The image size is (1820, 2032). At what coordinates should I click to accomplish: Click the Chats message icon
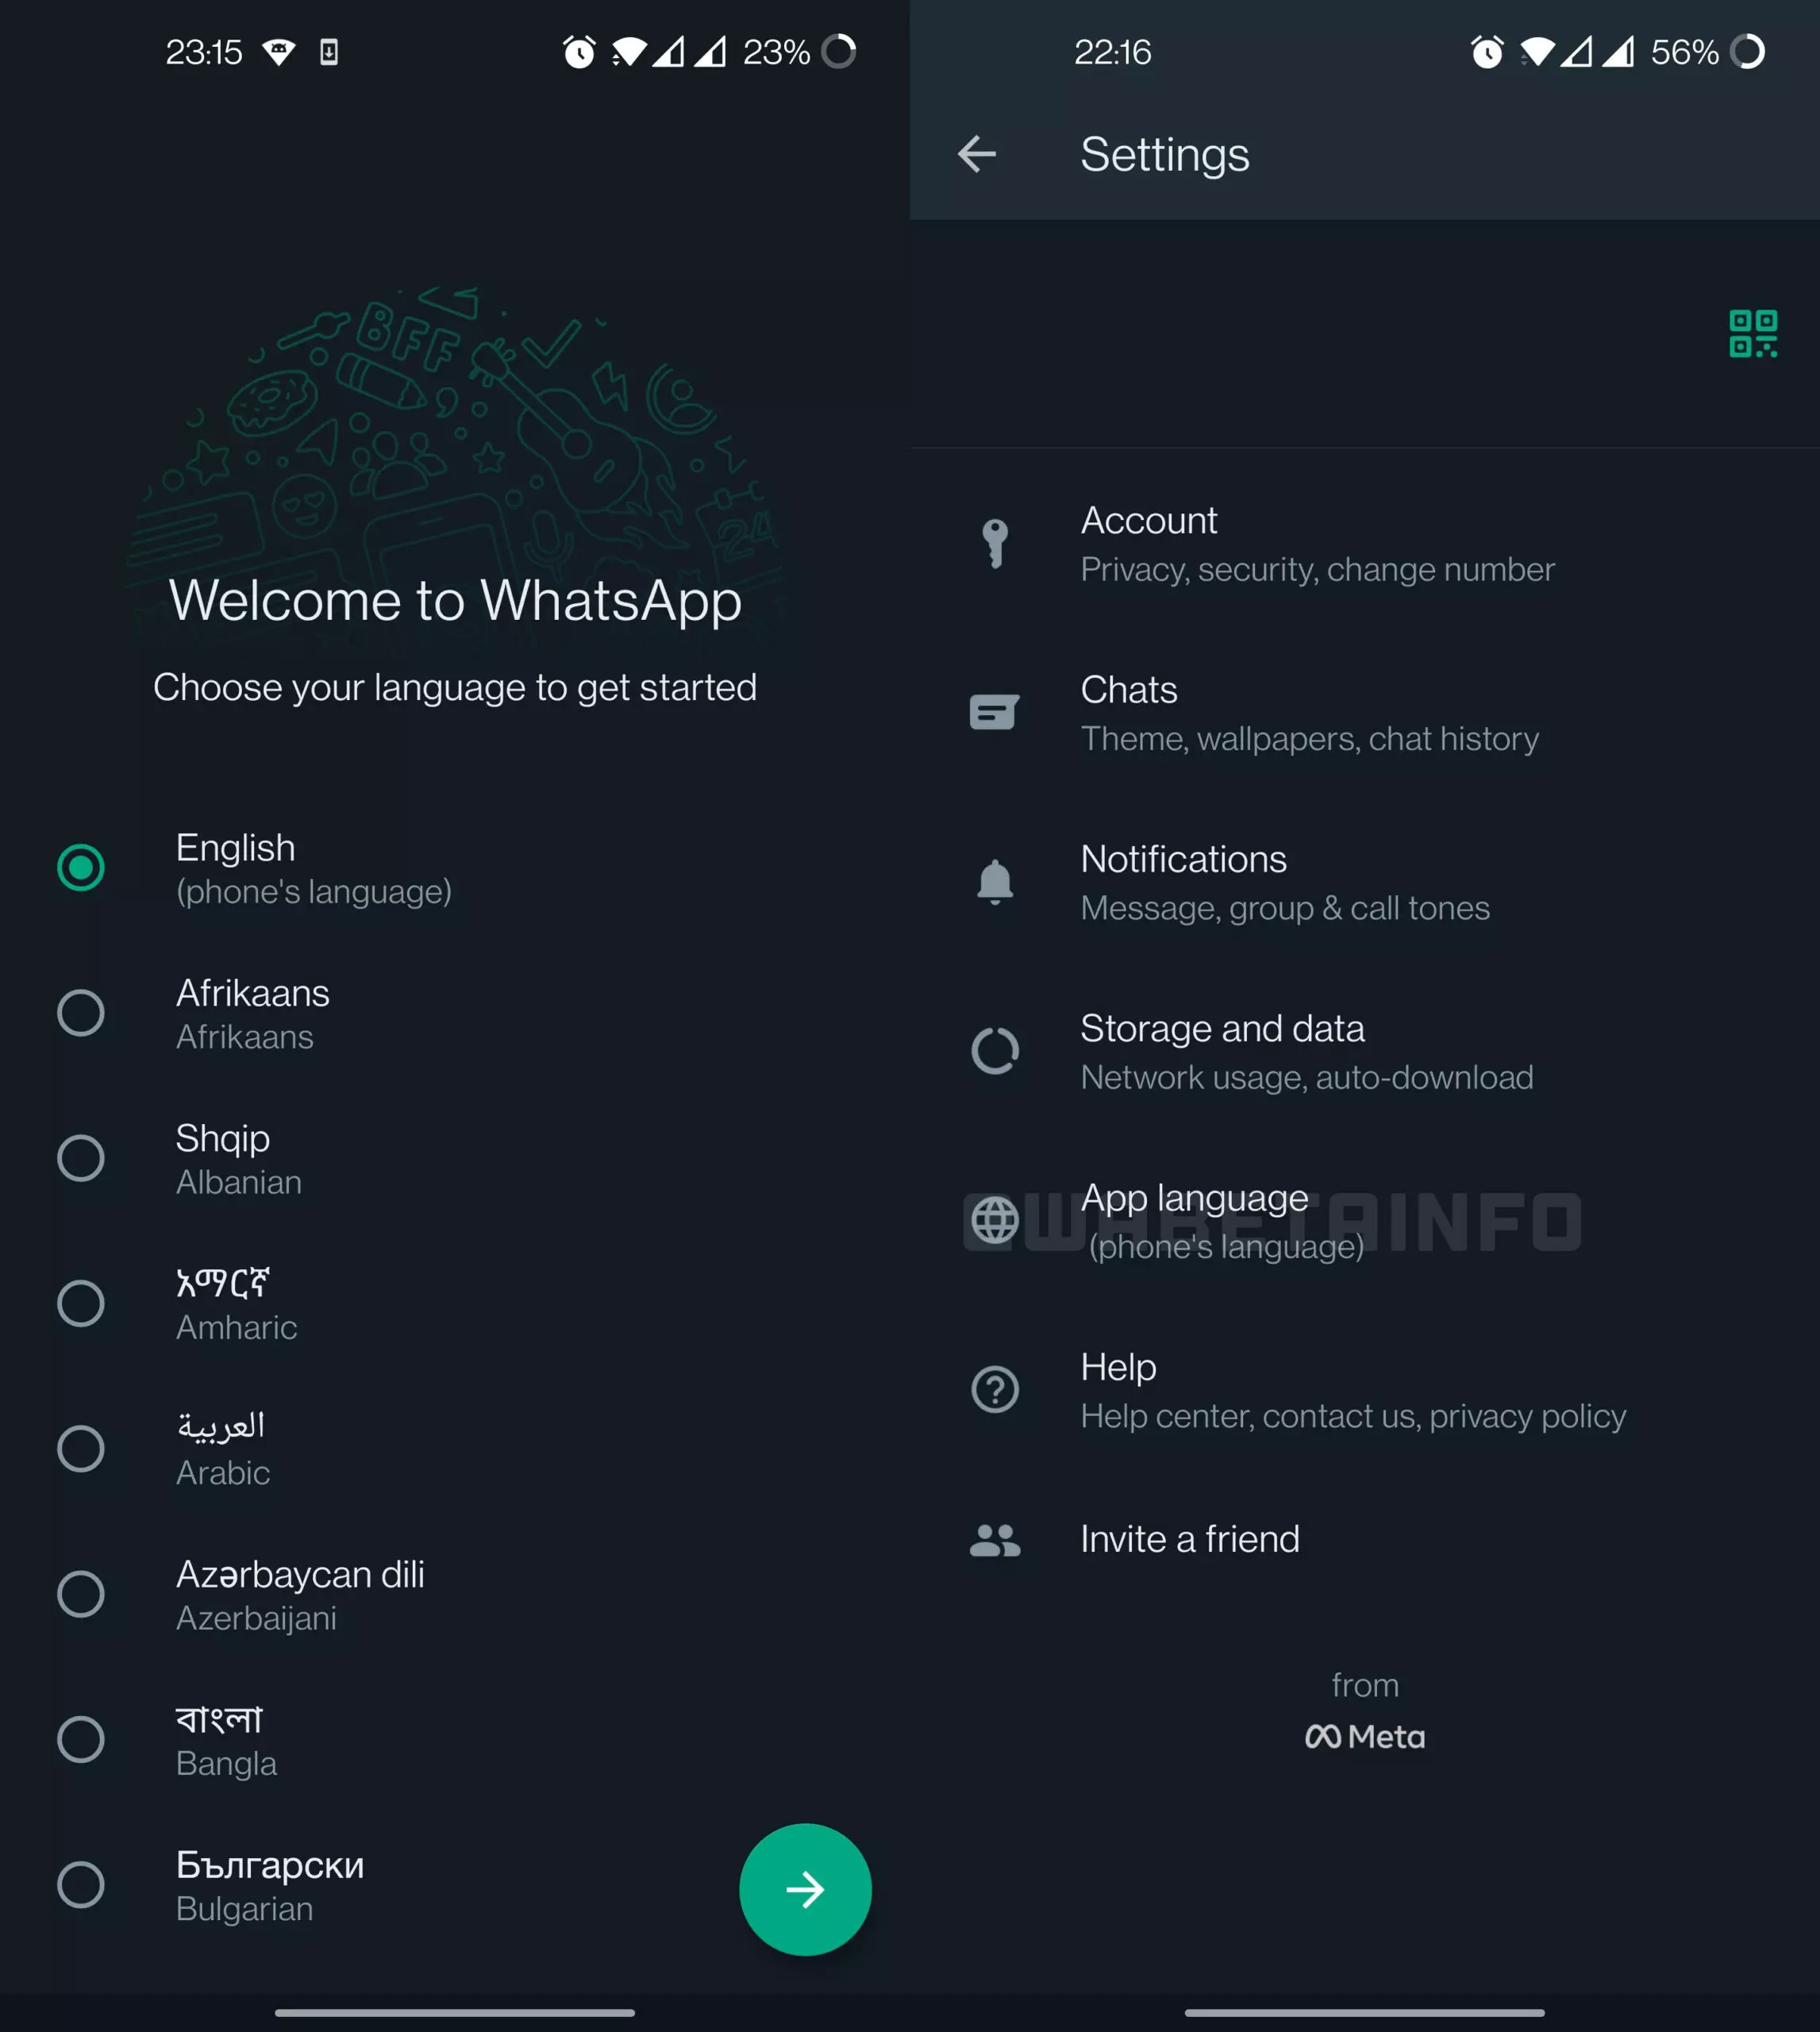(994, 713)
